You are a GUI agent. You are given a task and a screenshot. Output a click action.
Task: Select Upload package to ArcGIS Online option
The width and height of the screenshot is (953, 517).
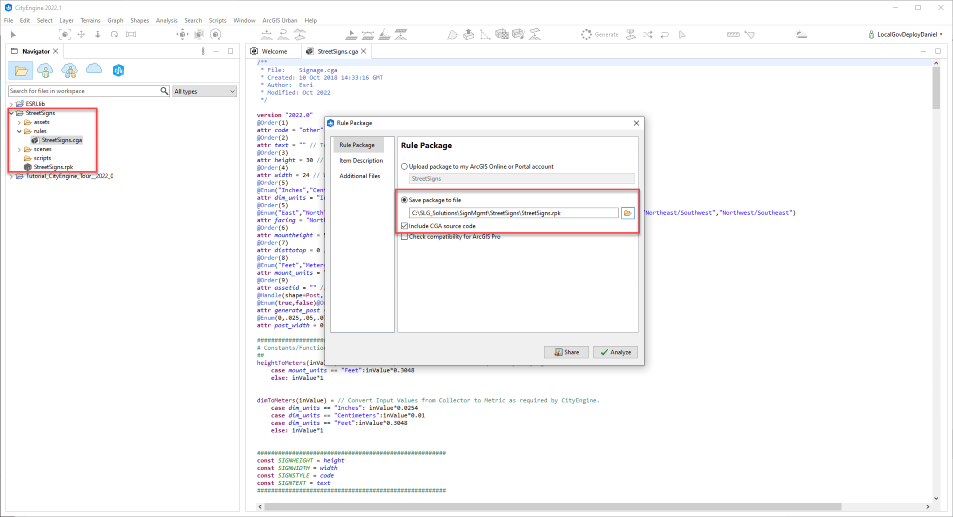tap(404, 166)
